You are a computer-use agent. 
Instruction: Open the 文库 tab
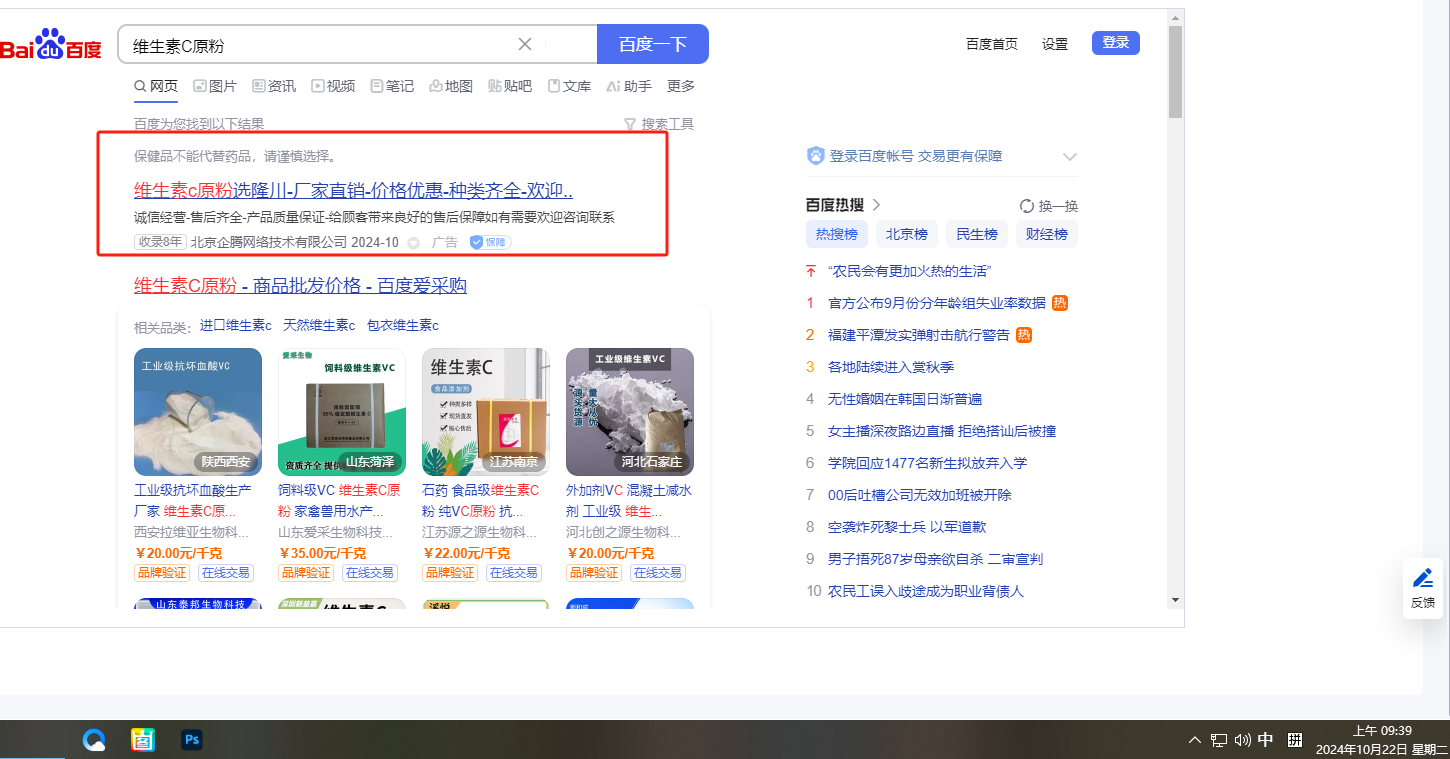pyautogui.click(x=569, y=86)
